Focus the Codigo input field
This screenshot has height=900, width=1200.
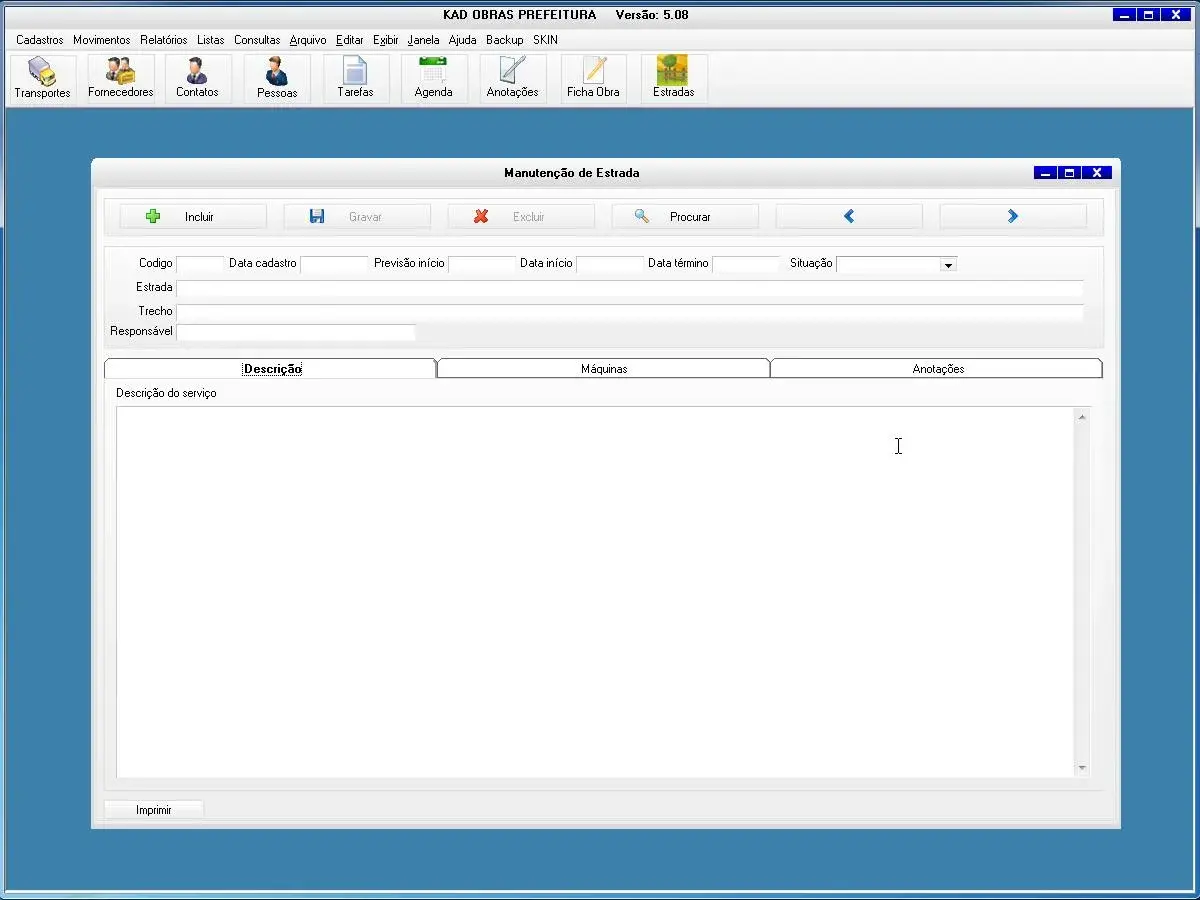click(200, 264)
